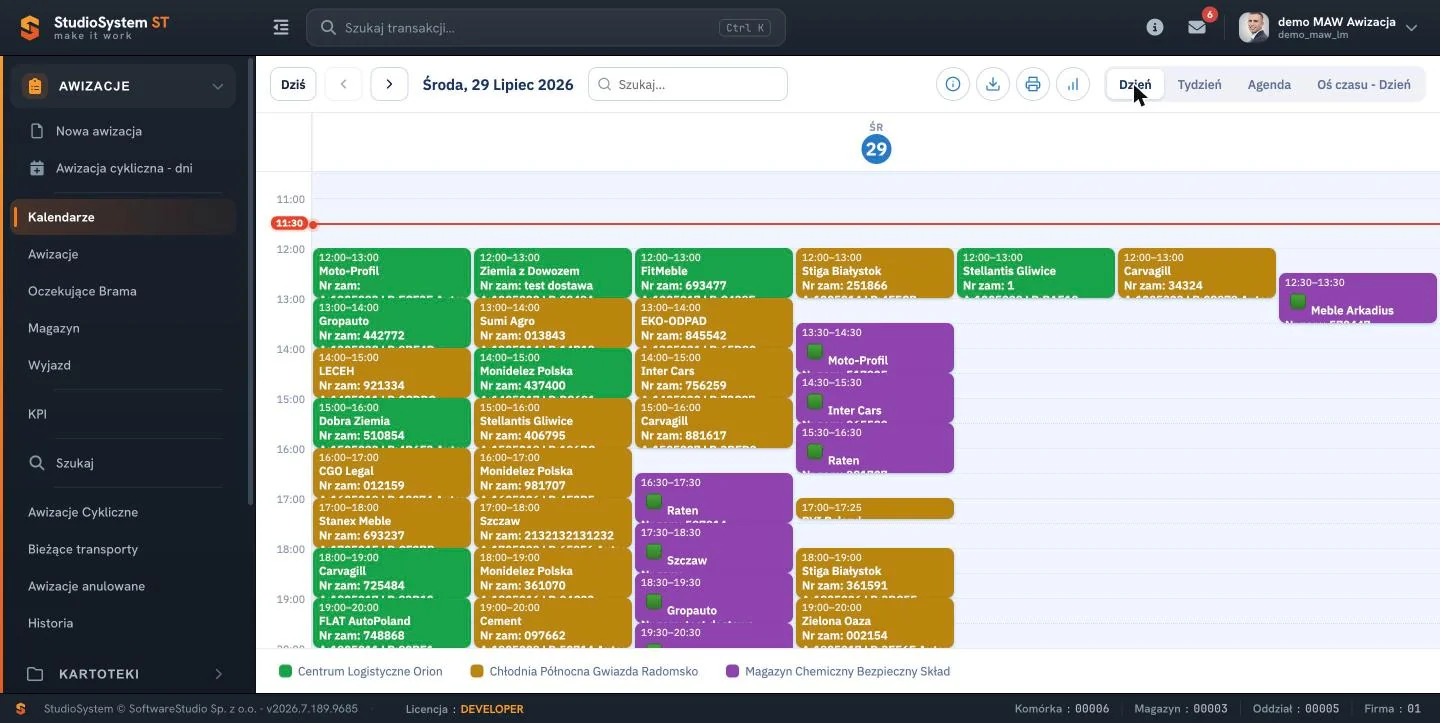
Task: Open CGO Legal 16:00–17:00 appointment
Action: 392,473
